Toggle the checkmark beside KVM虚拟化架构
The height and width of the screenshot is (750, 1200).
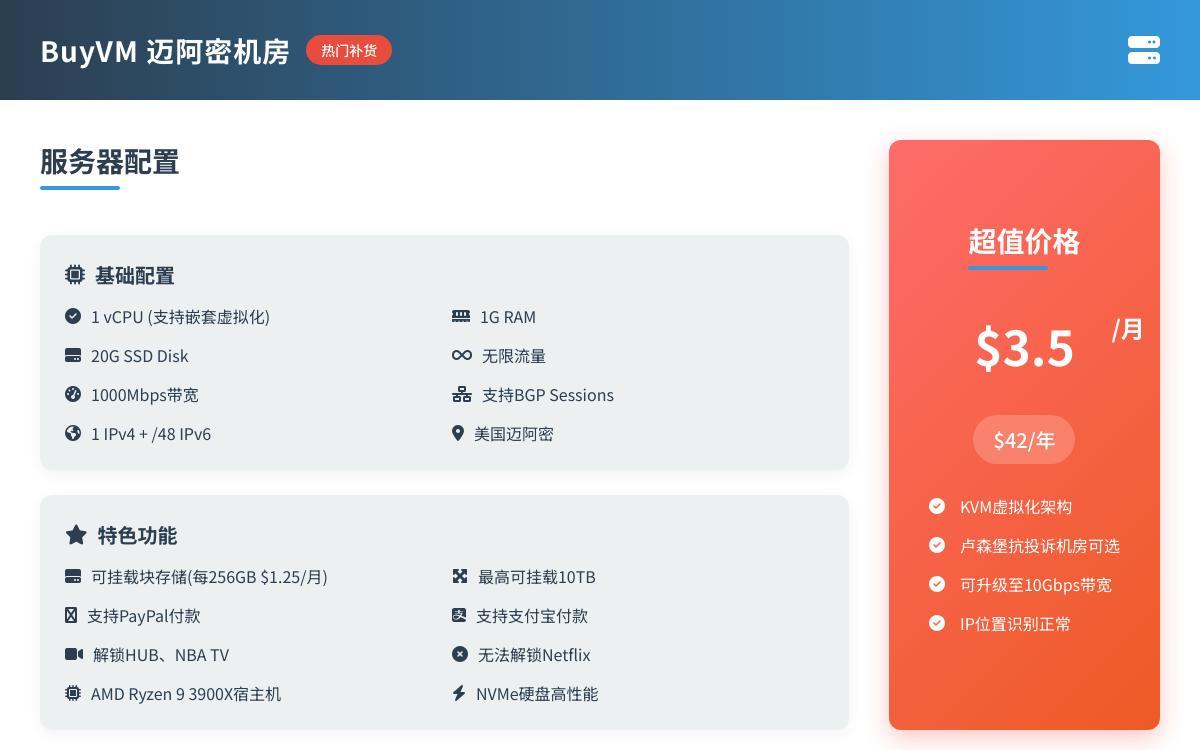[x=937, y=506]
